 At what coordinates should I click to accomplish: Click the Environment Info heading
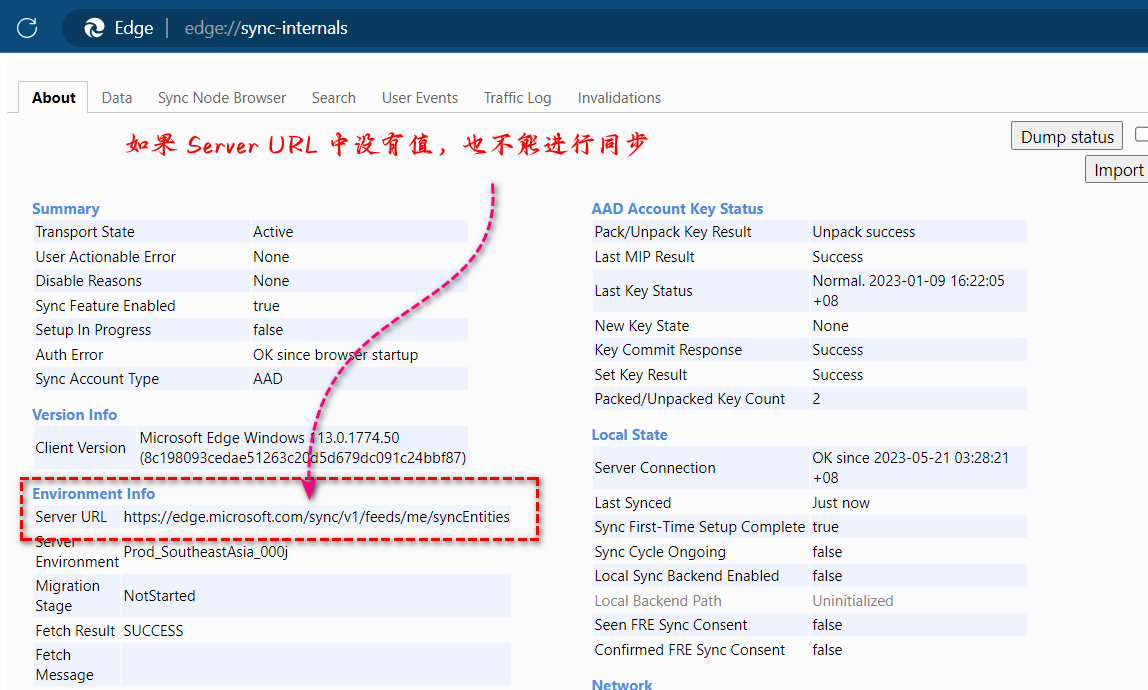click(93, 494)
